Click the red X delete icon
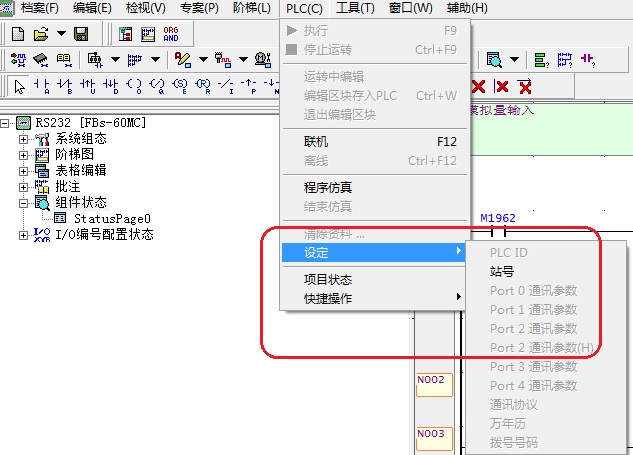 (479, 86)
